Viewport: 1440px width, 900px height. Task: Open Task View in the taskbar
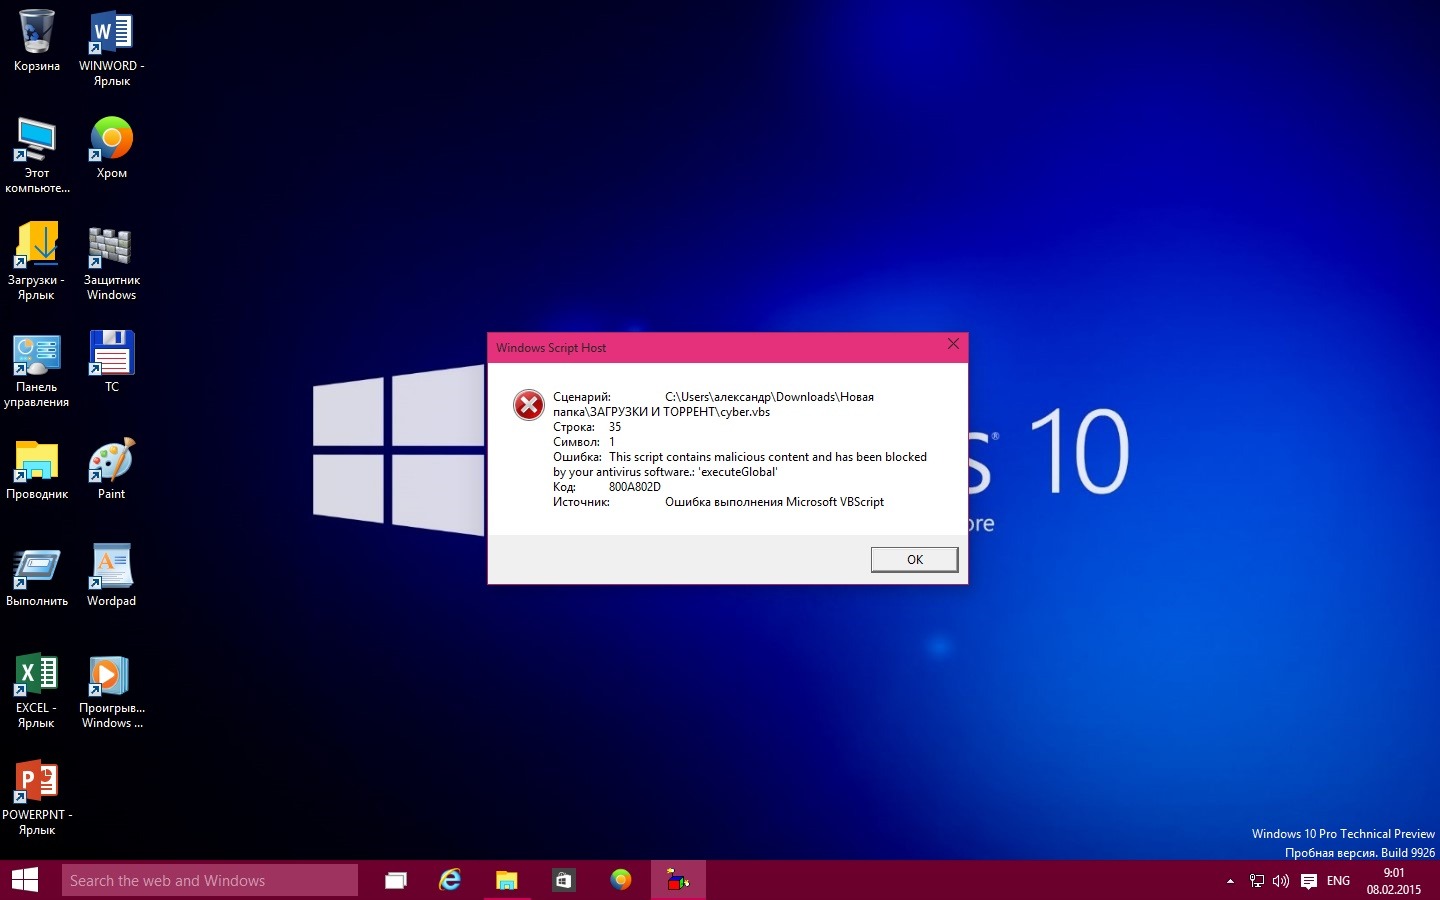click(x=396, y=880)
